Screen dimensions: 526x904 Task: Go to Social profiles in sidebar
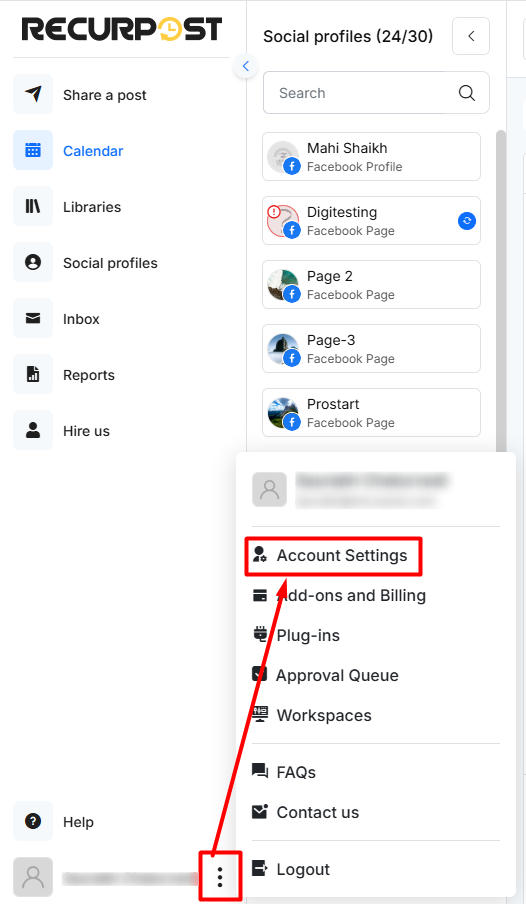click(110, 263)
